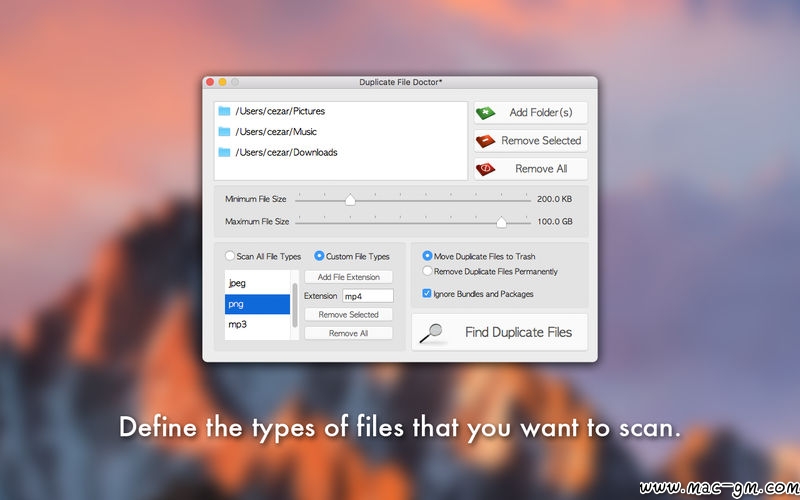This screenshot has width=800, height=500.
Task: Select png in the extension list
Action: click(258, 304)
